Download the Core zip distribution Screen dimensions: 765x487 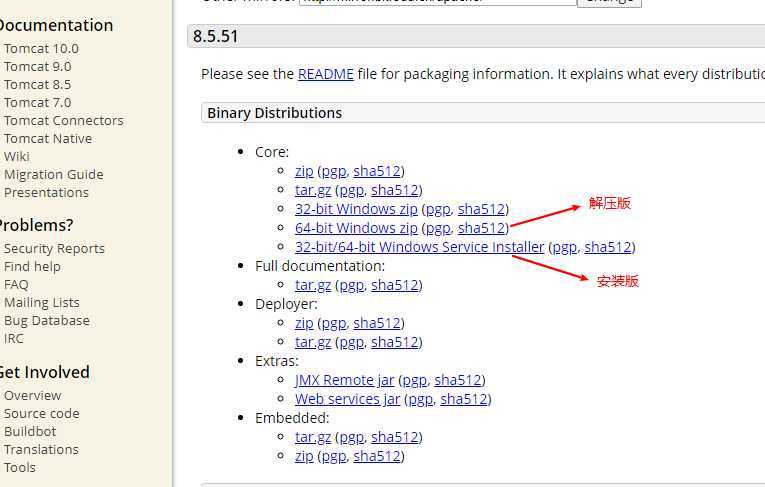[304, 171]
